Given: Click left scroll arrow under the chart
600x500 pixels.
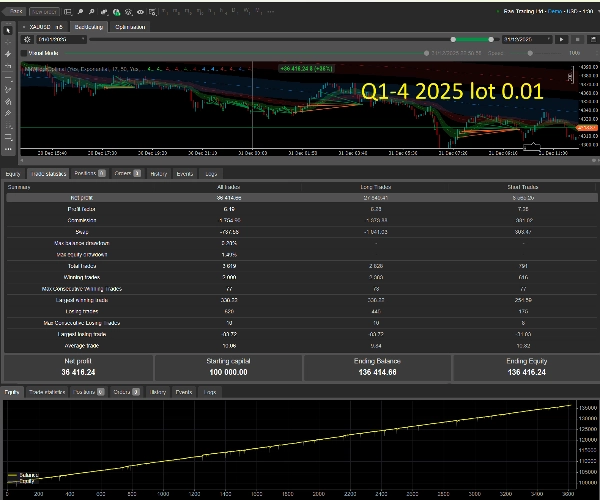Looking at the screenshot, I should (x=22, y=161).
